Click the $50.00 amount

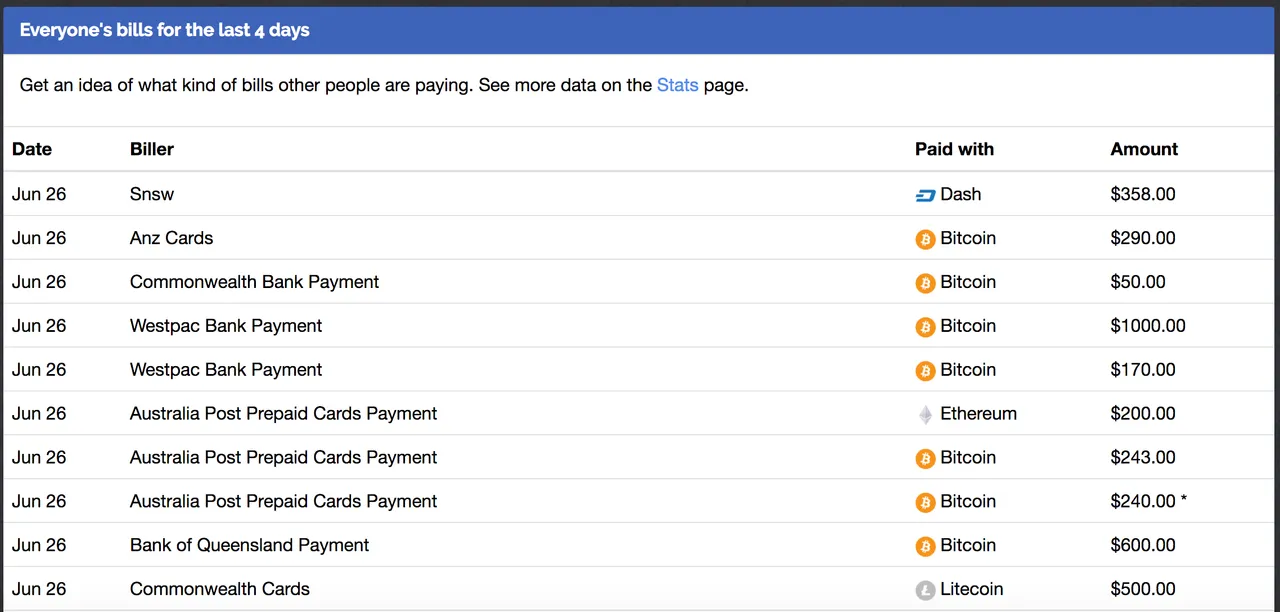click(1138, 282)
